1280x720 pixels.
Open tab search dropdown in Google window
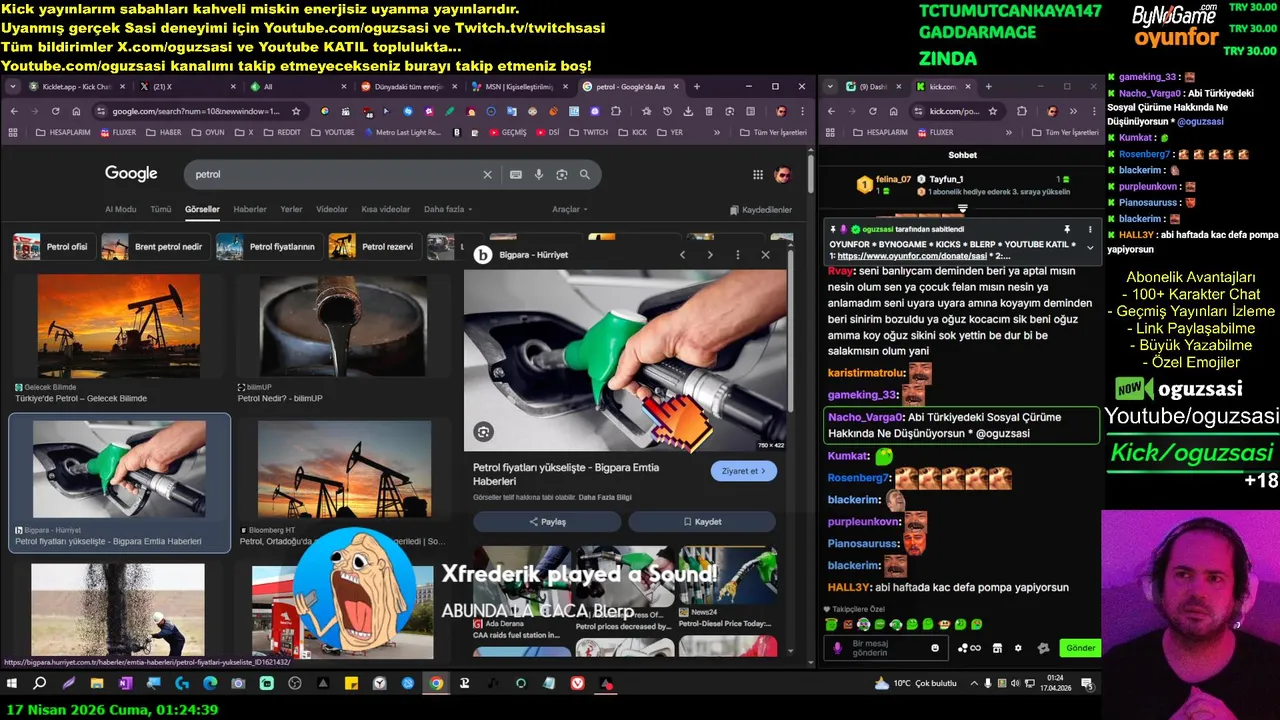click(x=13, y=87)
